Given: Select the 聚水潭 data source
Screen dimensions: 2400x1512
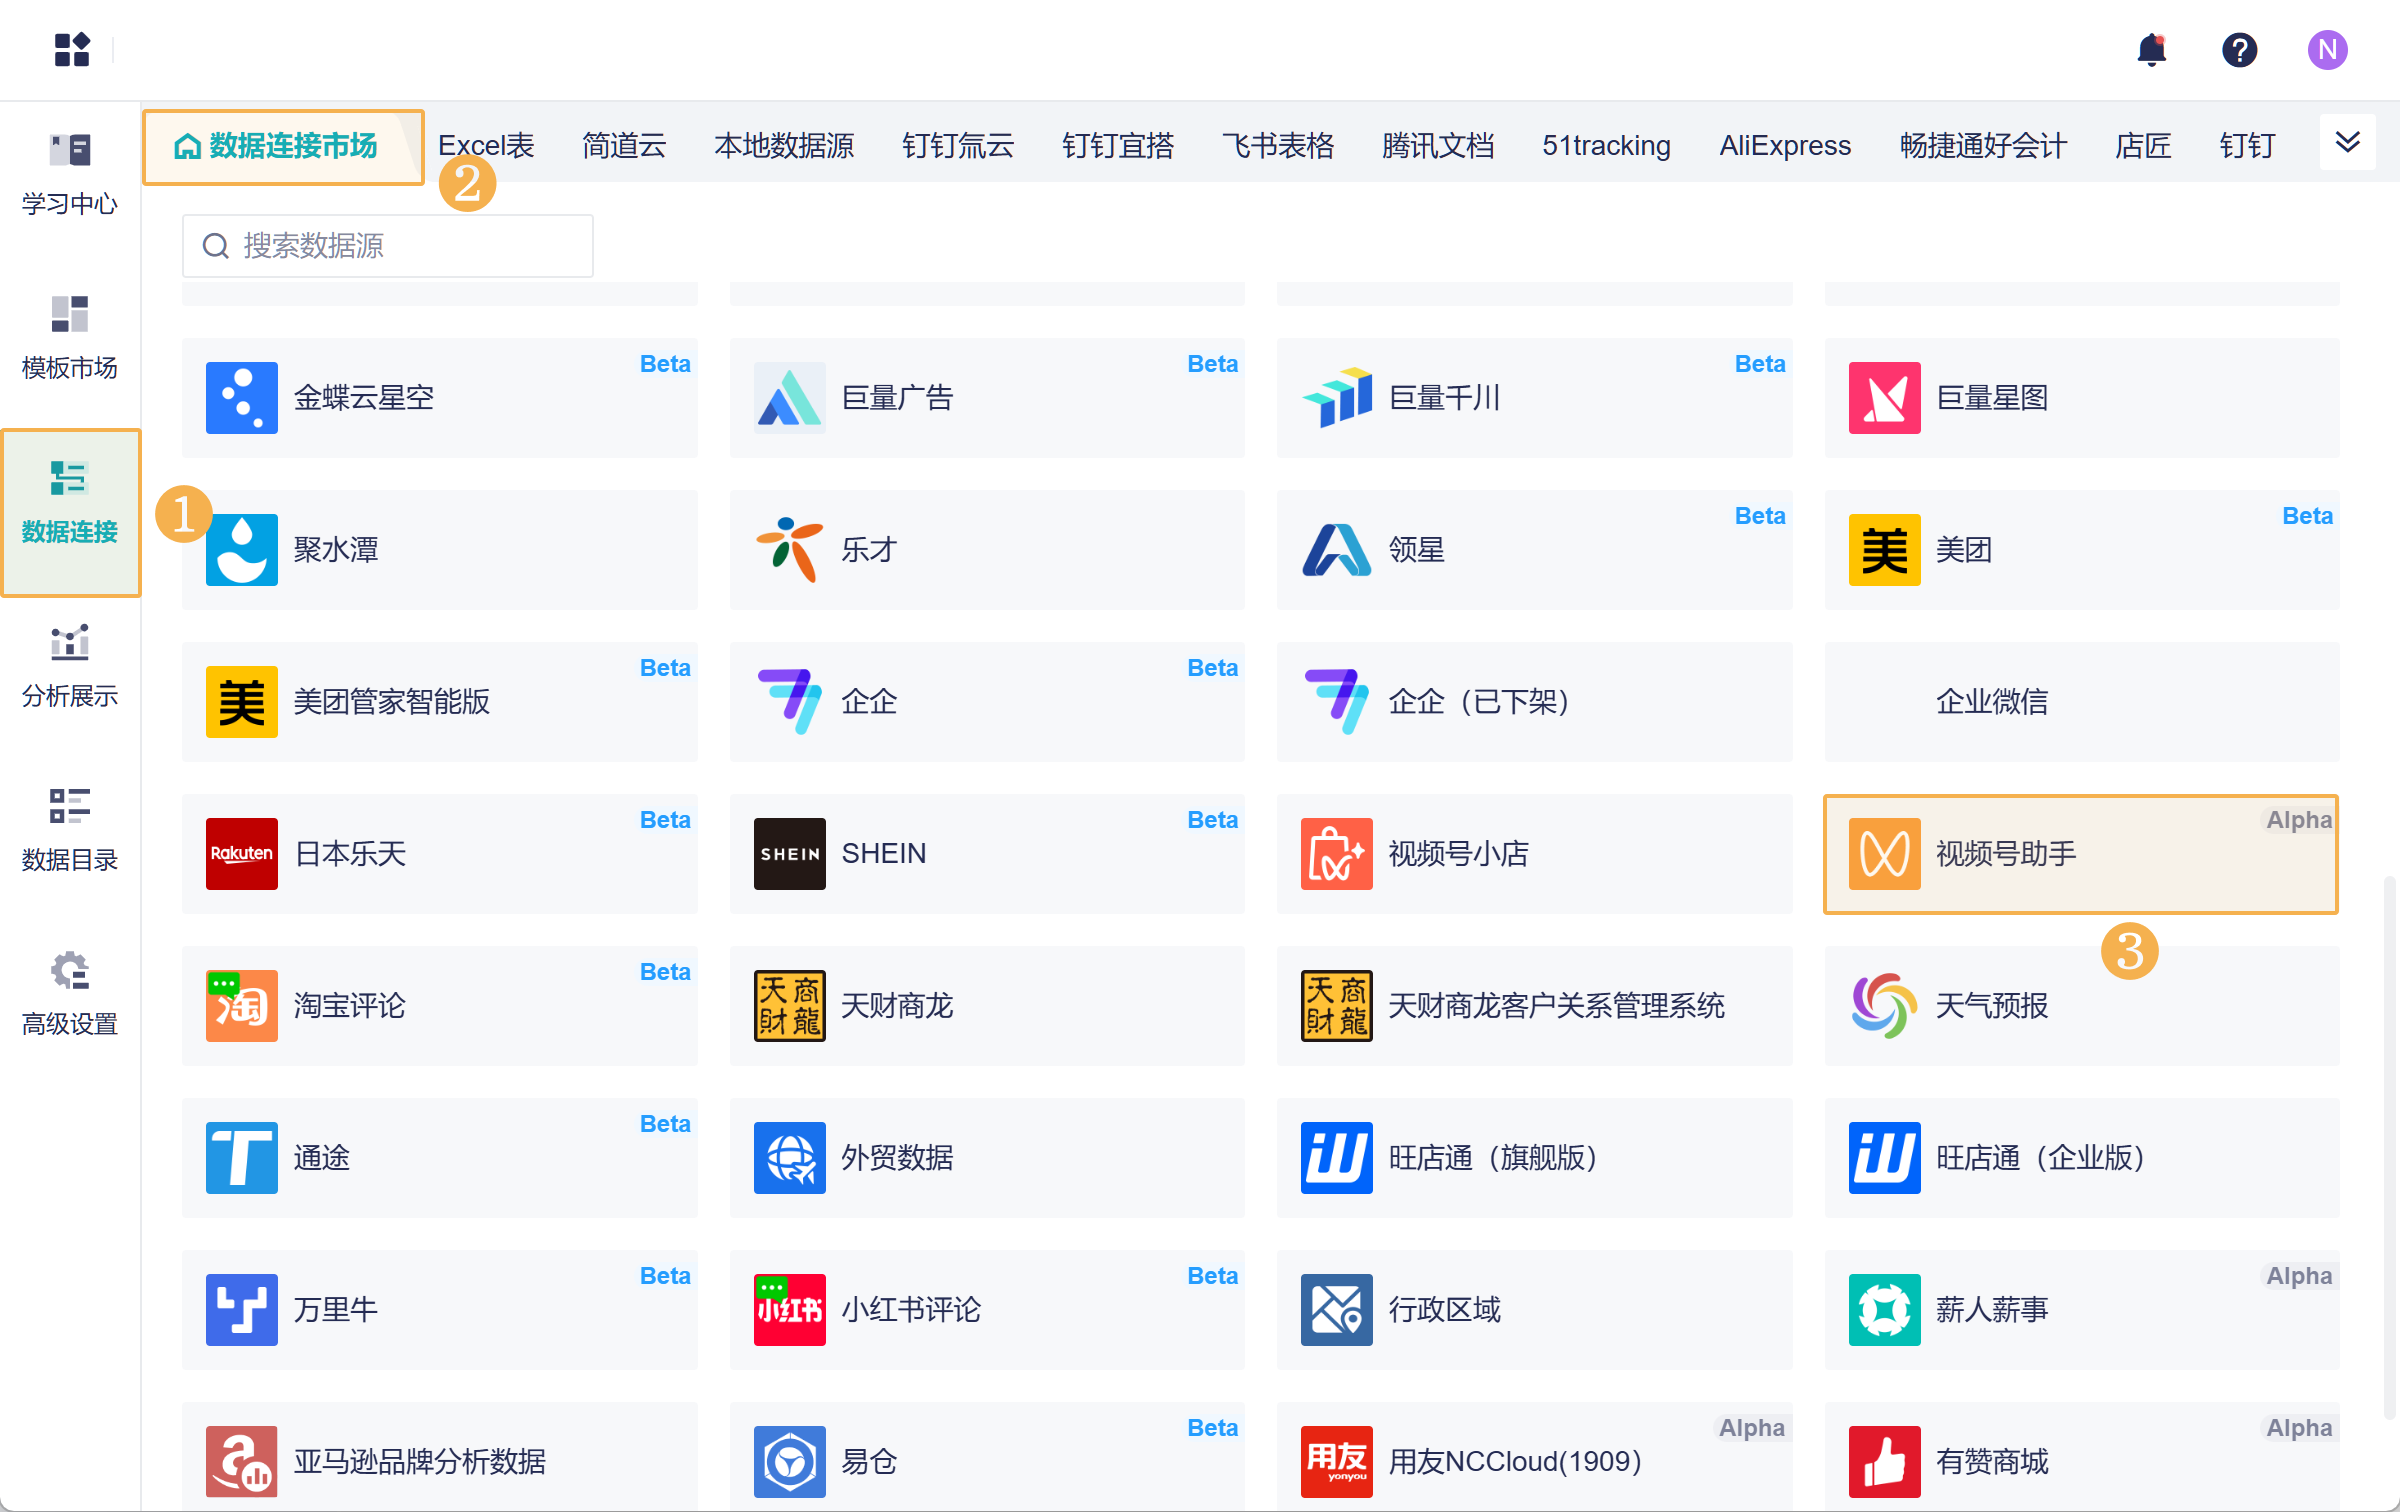Looking at the screenshot, I should tap(440, 550).
